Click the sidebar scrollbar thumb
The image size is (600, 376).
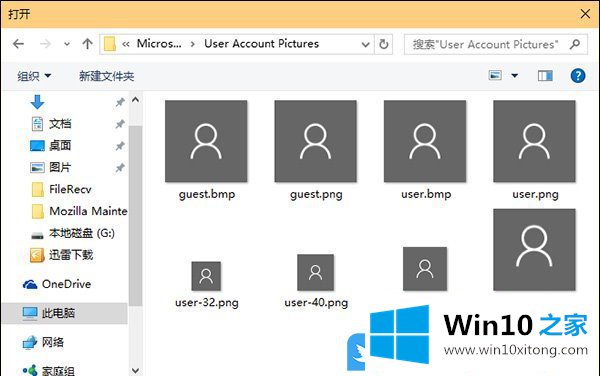pos(135,216)
